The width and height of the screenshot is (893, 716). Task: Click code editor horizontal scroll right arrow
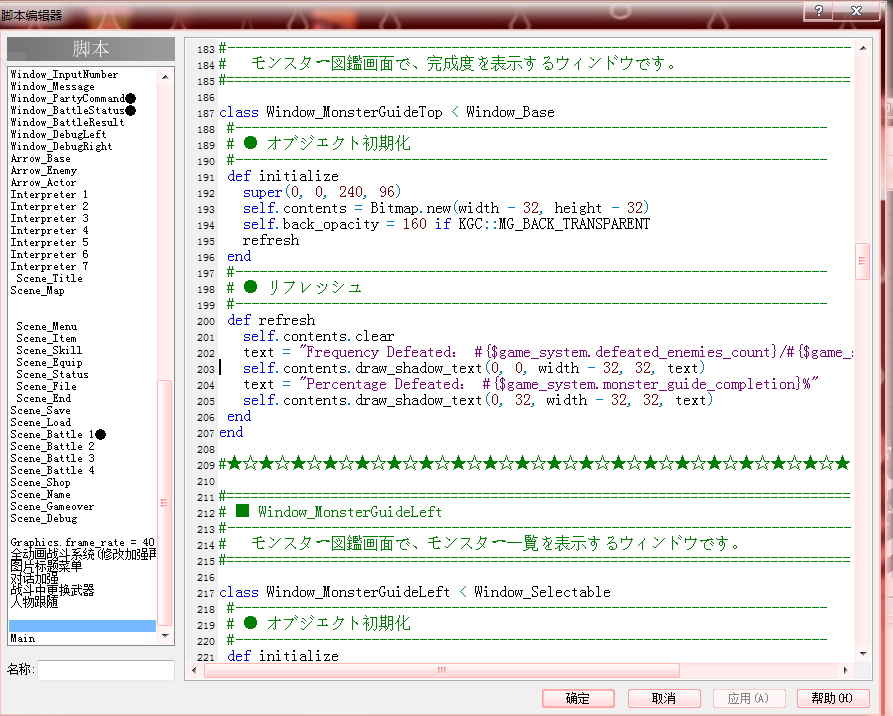[x=846, y=670]
